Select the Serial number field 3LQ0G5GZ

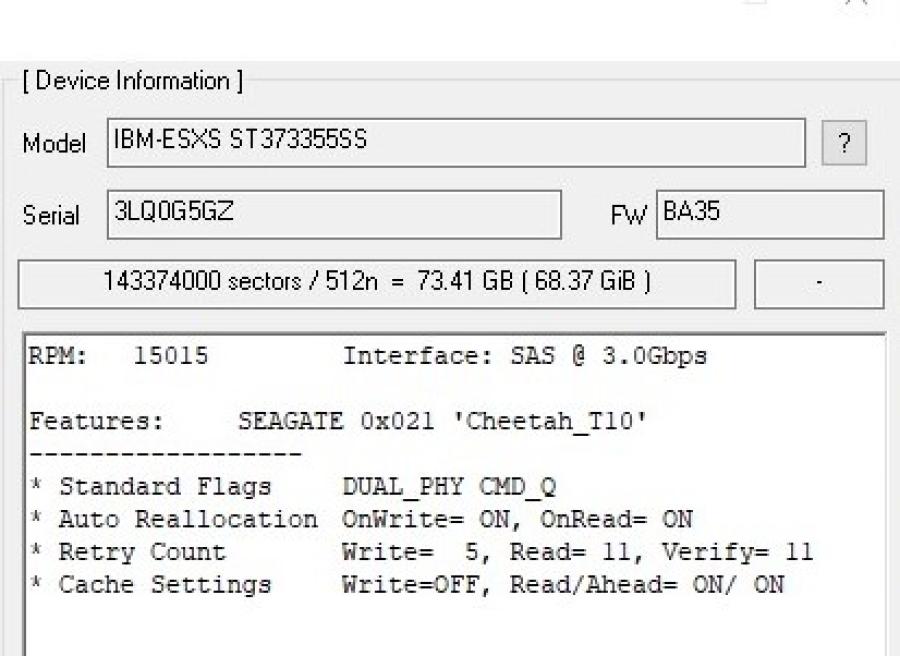click(x=333, y=215)
